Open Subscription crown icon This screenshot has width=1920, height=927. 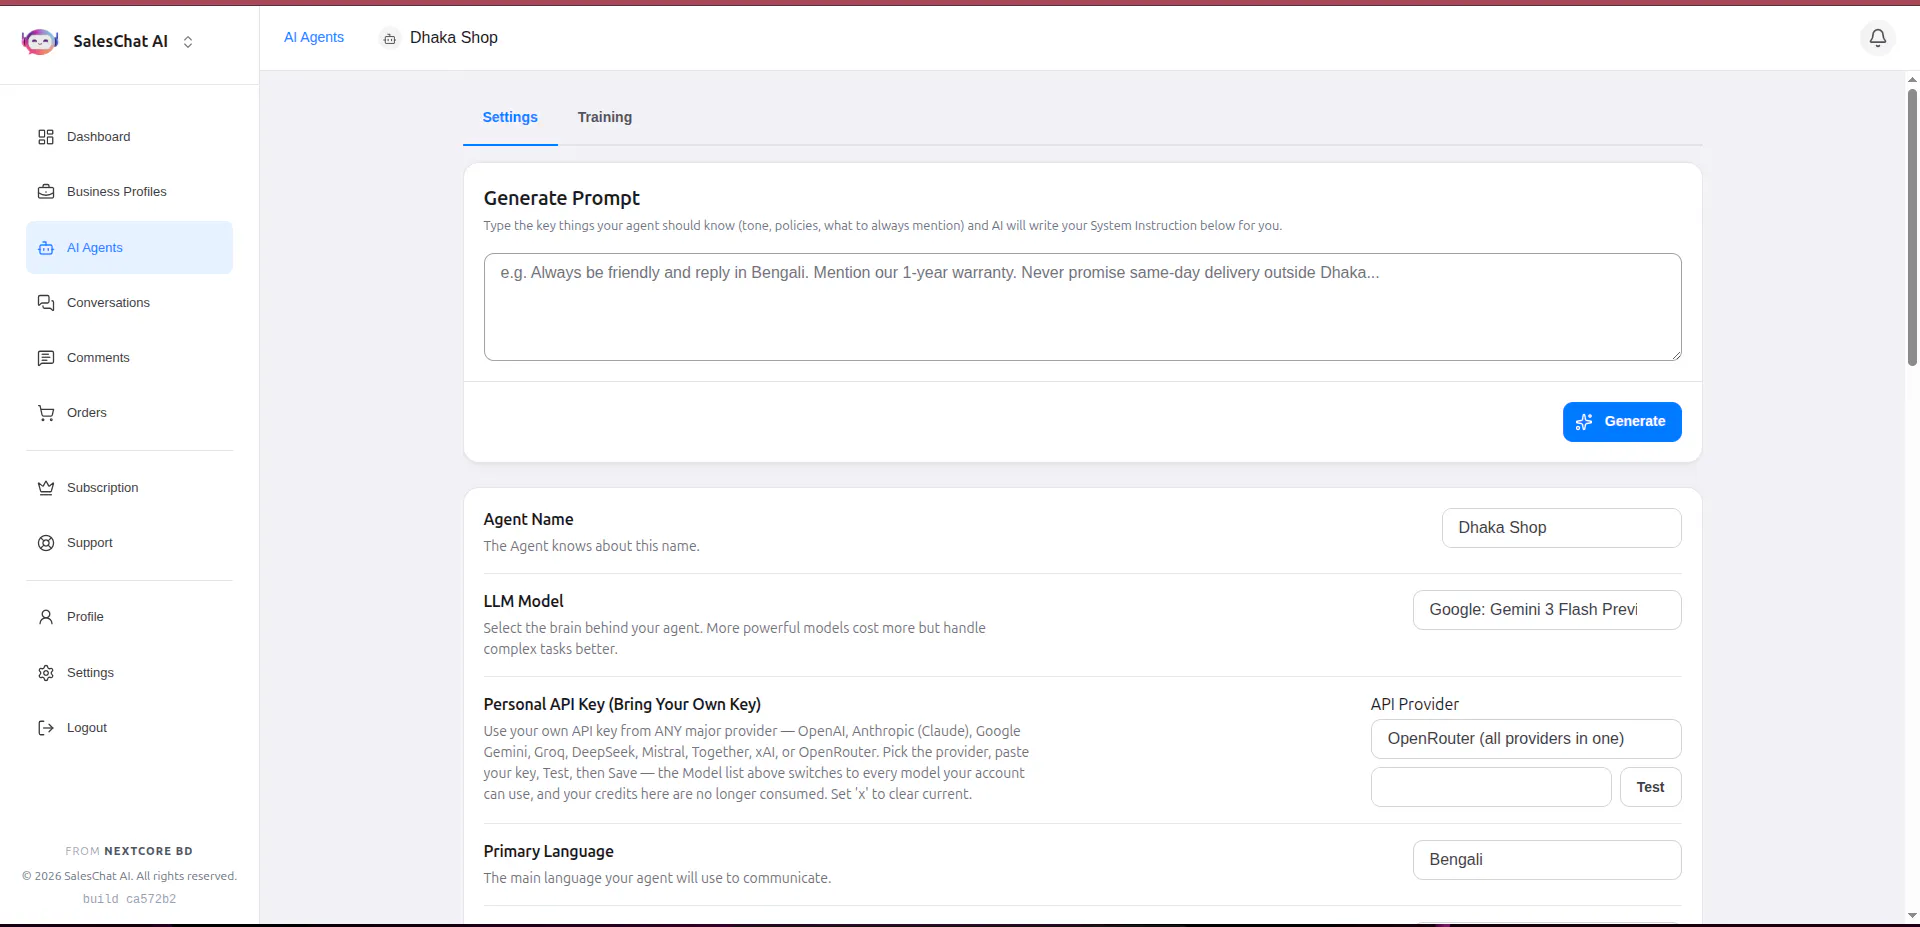pyautogui.click(x=46, y=488)
